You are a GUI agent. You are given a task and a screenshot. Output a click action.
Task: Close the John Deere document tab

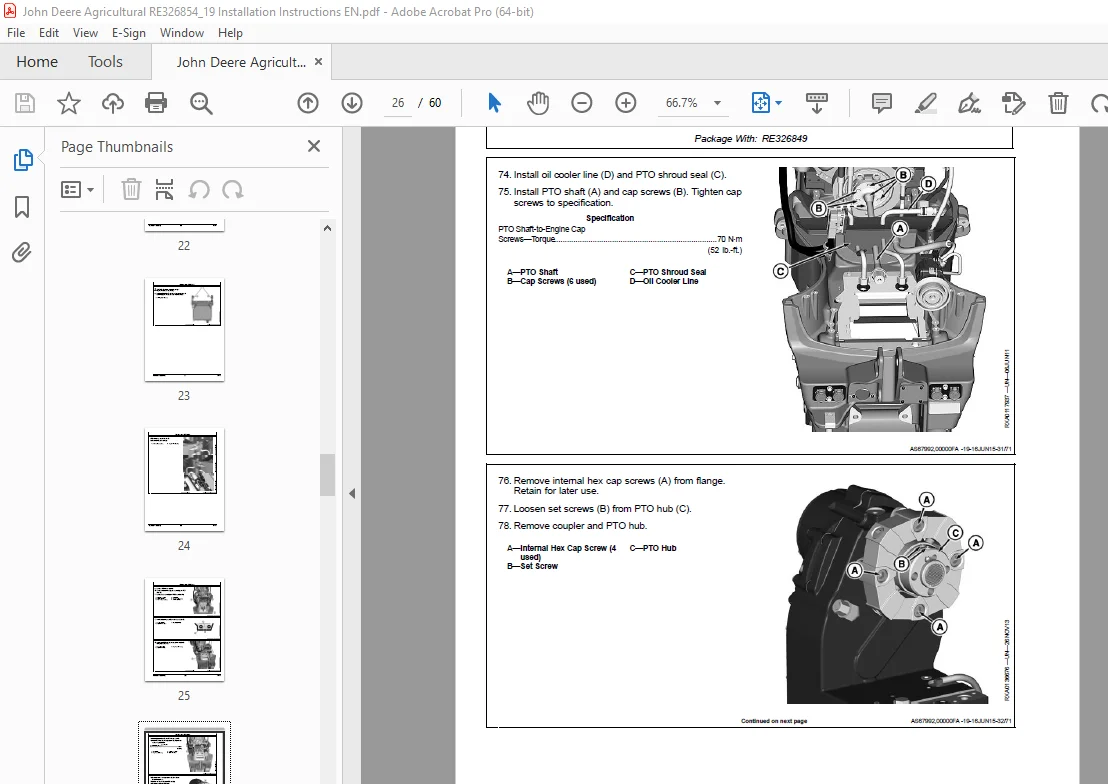coord(318,62)
